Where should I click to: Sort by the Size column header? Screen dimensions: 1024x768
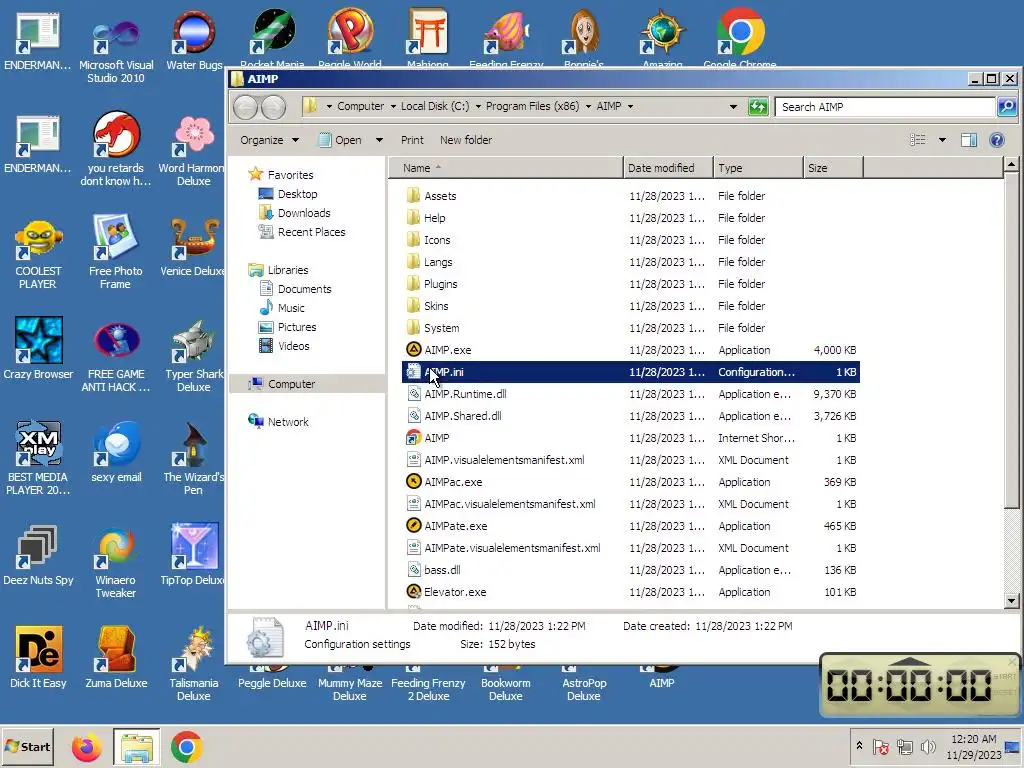point(833,168)
